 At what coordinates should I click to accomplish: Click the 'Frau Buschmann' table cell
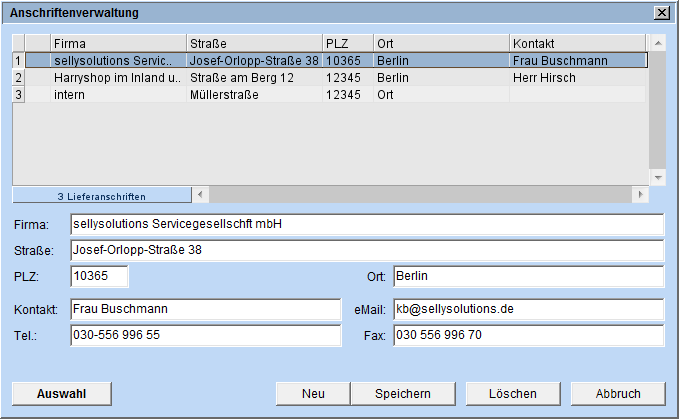coord(578,60)
